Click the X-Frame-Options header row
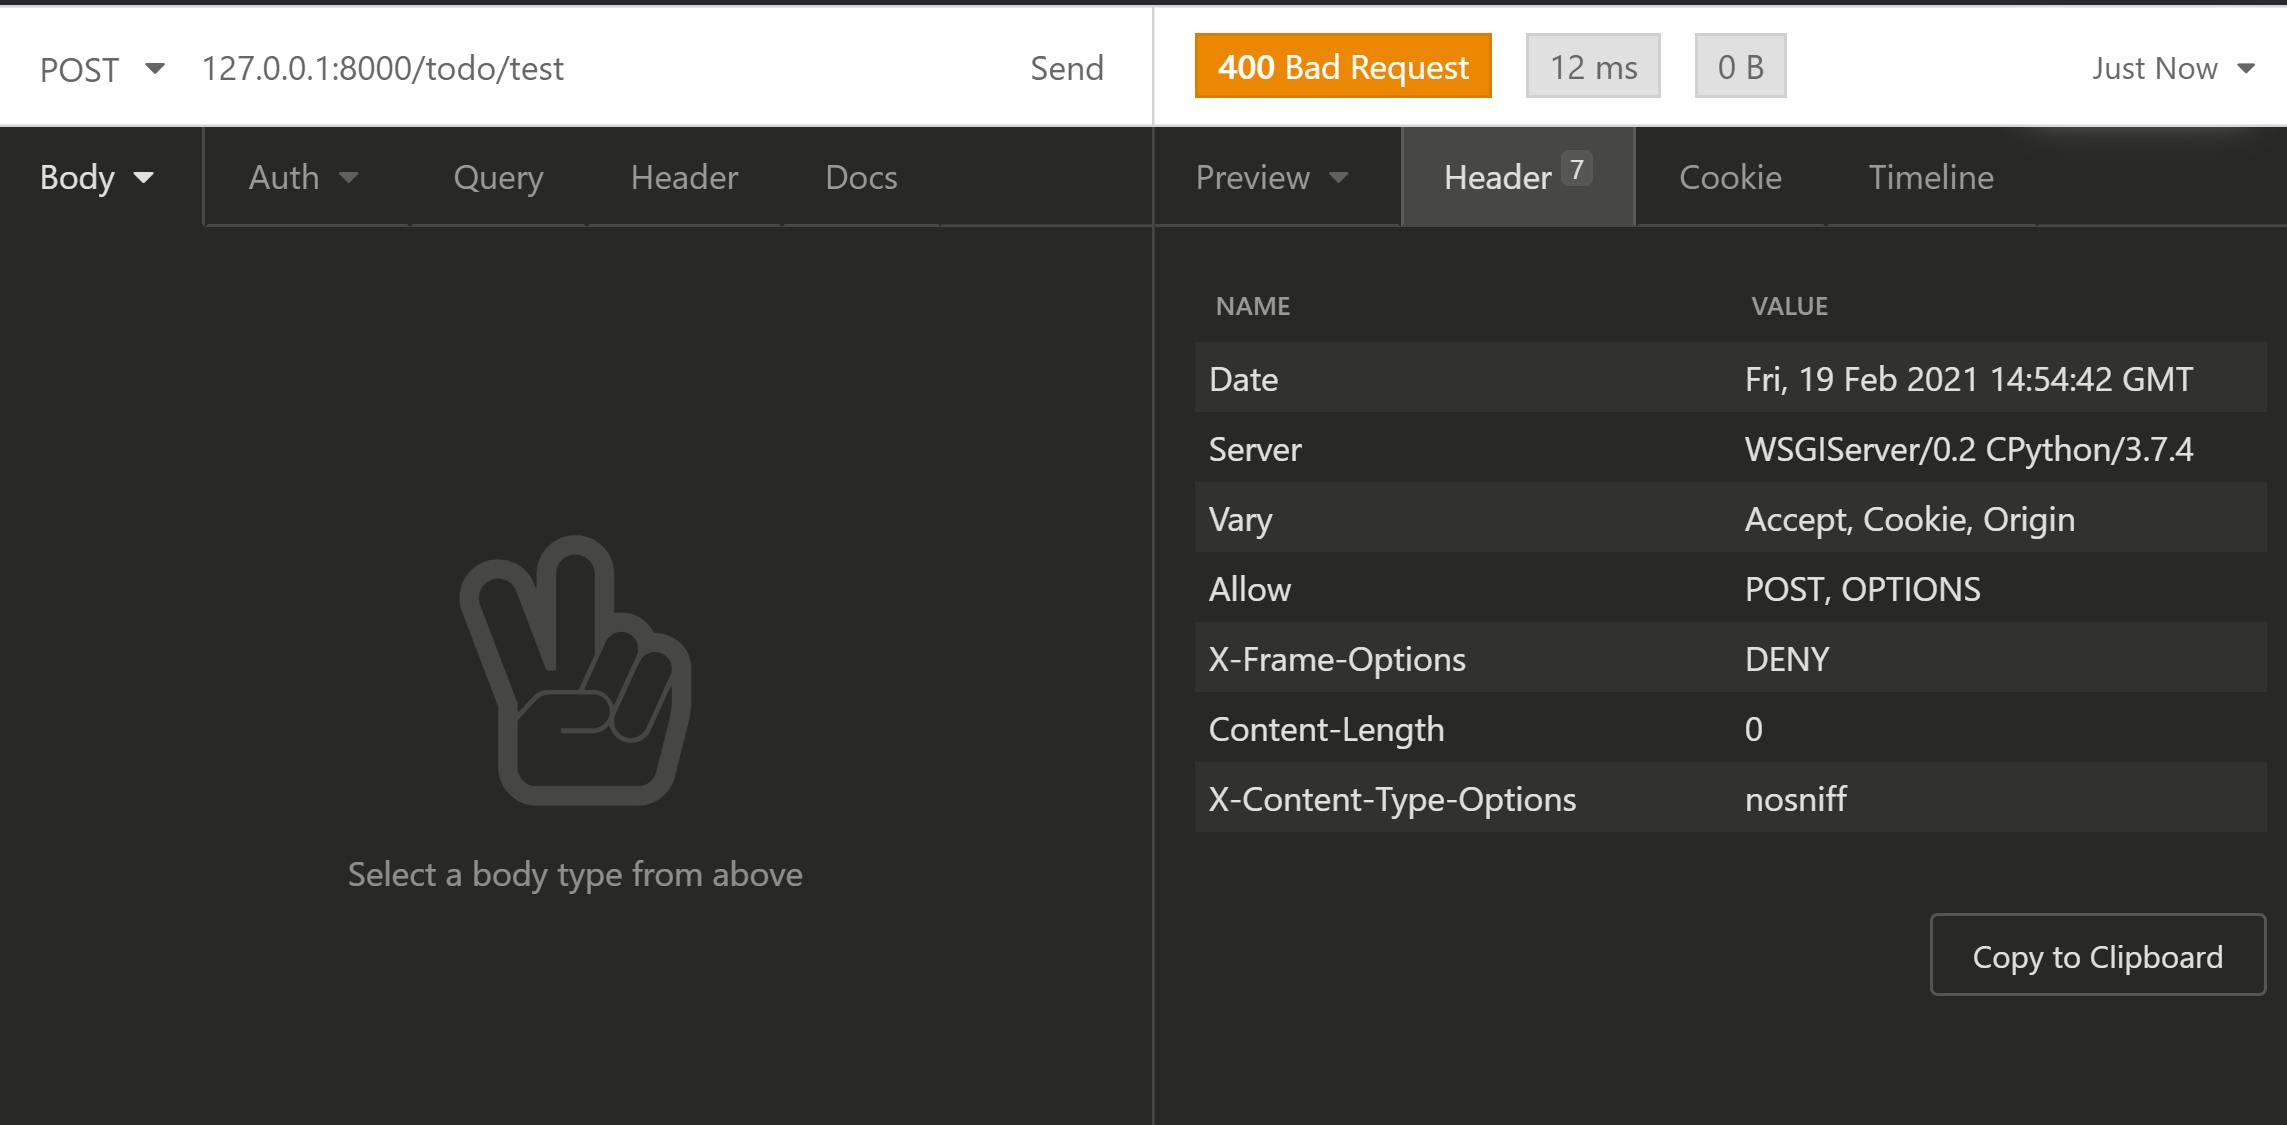Viewport: 2287px width, 1125px height. tap(1336, 659)
